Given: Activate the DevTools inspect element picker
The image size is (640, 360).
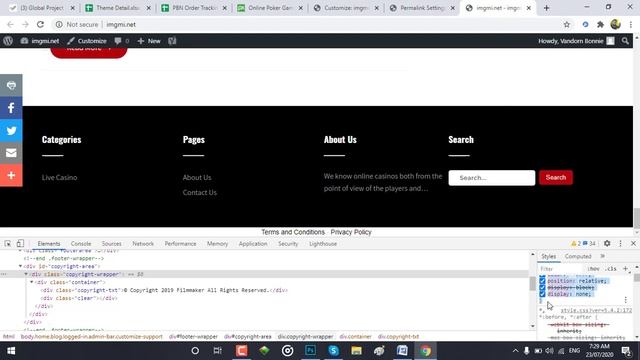Looking at the screenshot, I should click(8, 244).
